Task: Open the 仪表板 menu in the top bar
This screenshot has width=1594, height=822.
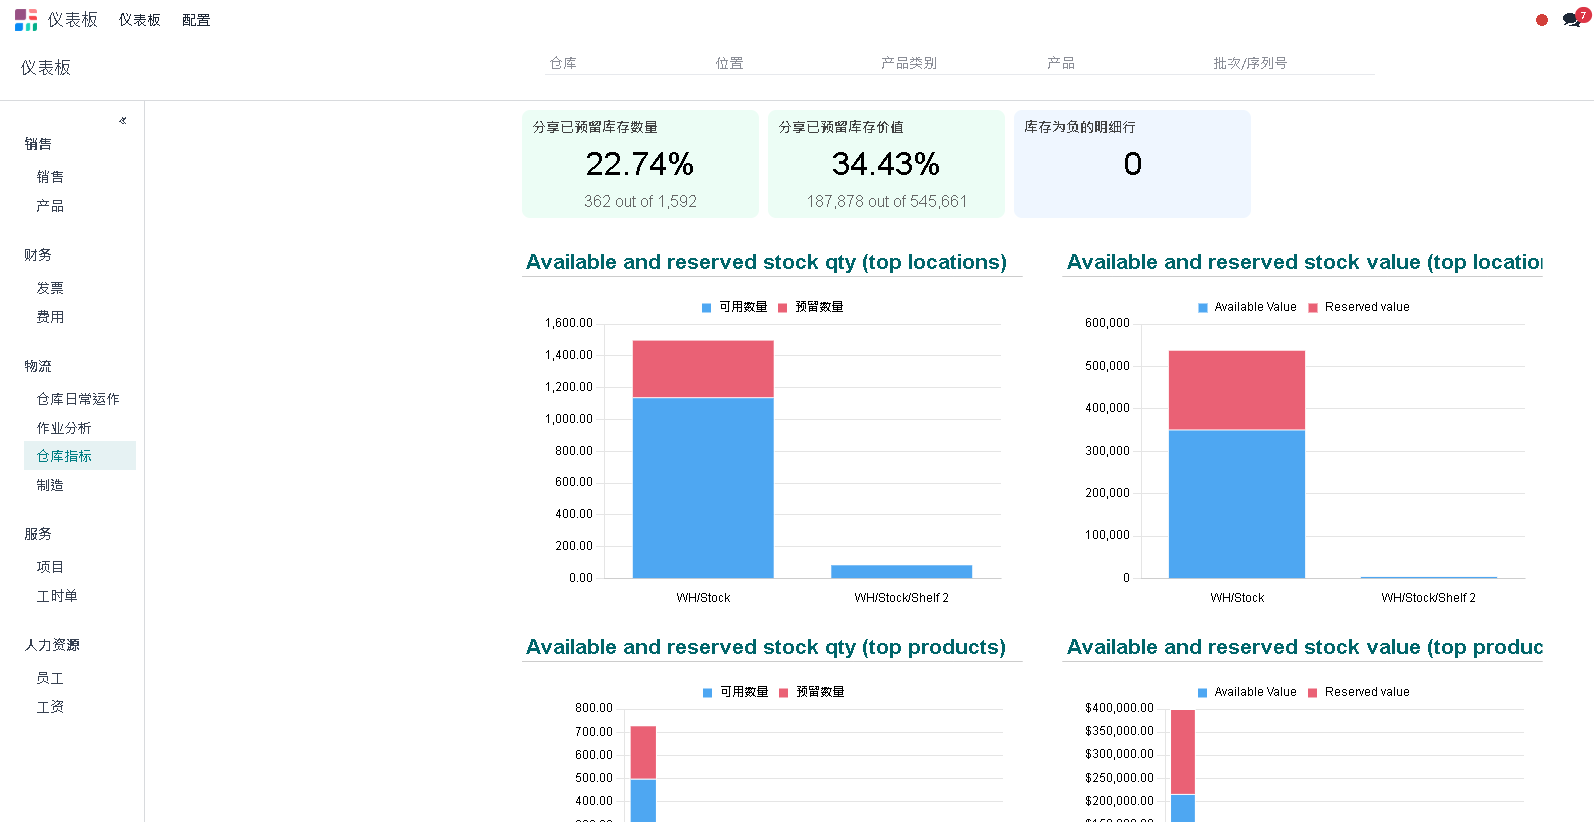Action: click(x=139, y=20)
